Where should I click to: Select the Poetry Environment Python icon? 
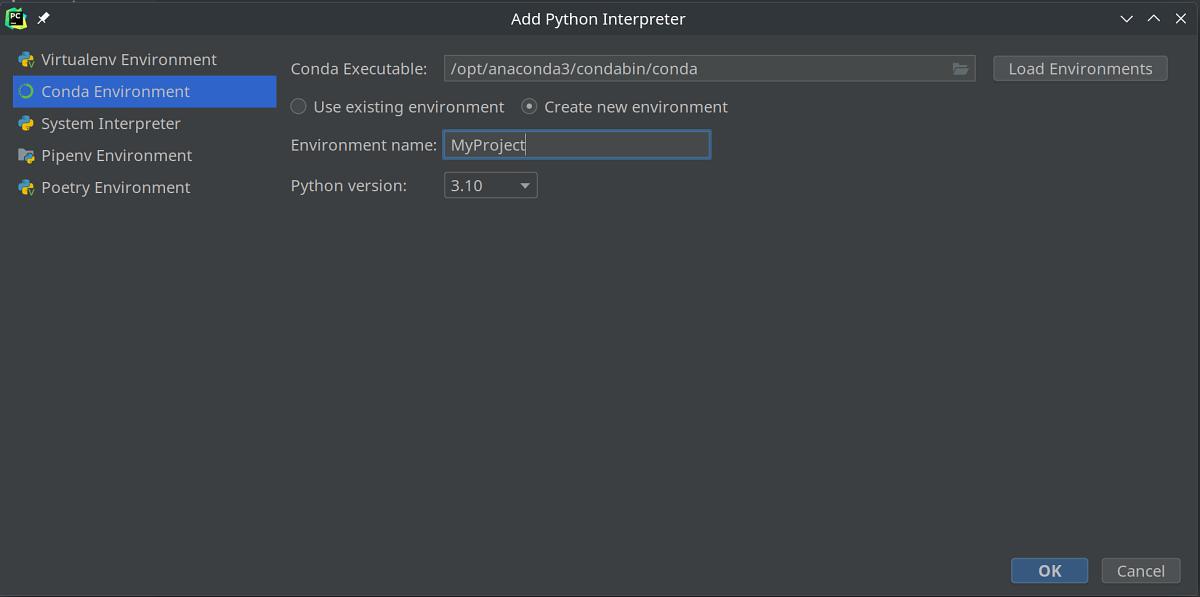tap(26, 187)
